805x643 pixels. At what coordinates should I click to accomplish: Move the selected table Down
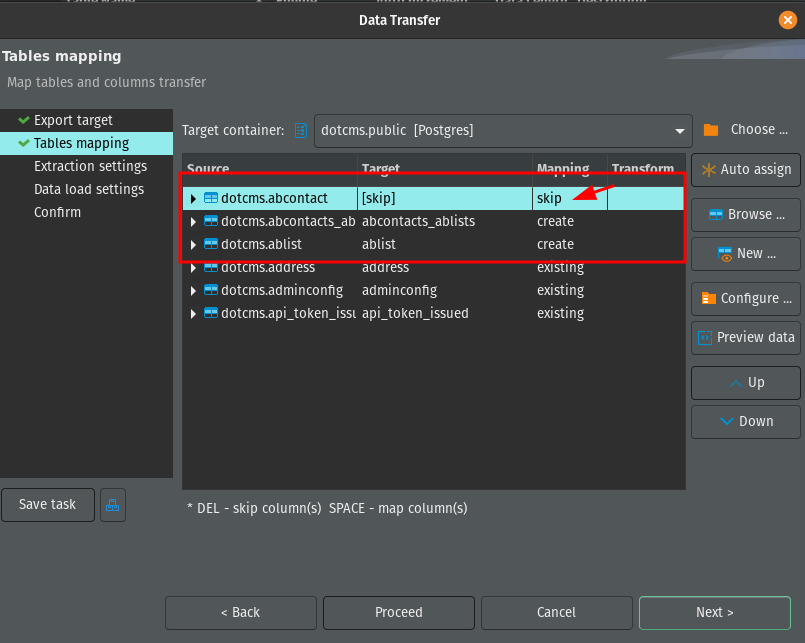coord(745,421)
